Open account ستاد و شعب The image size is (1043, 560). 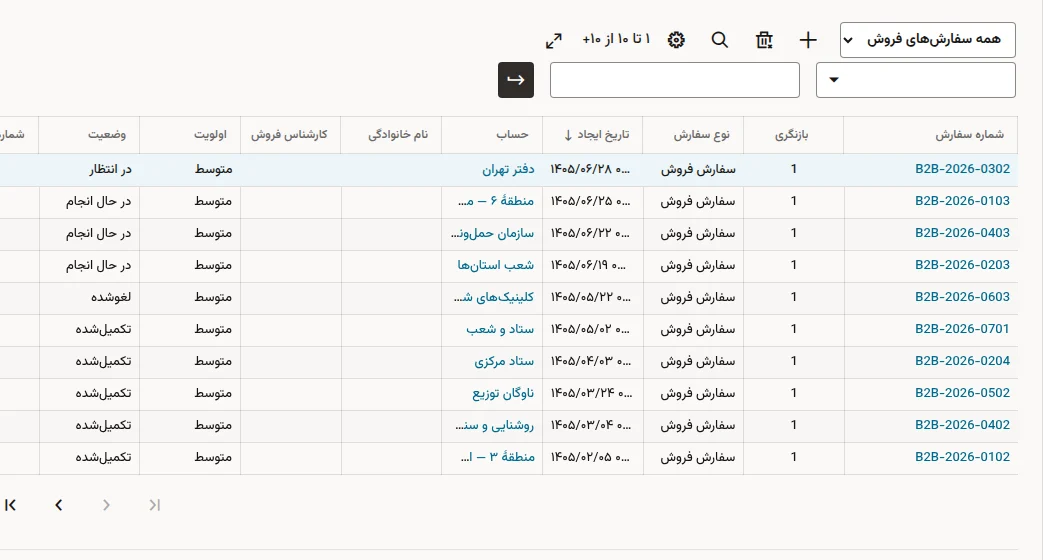[500, 329]
